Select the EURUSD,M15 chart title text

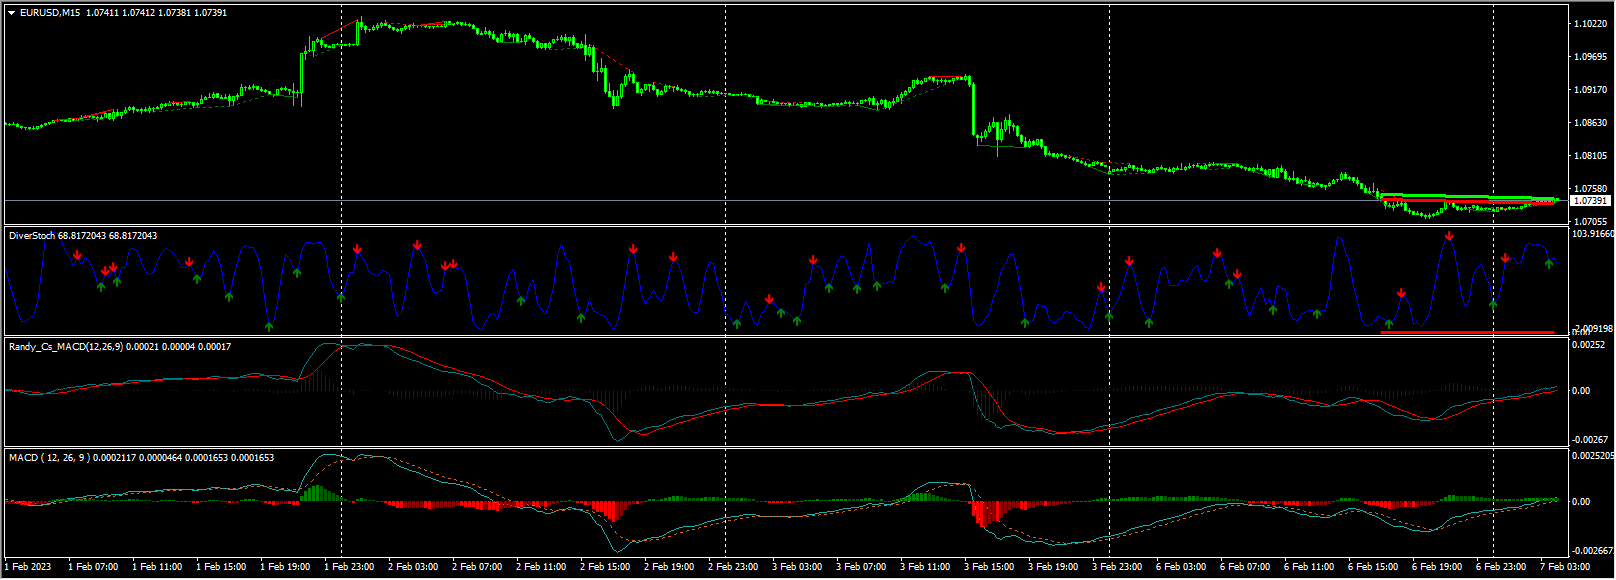[x=51, y=13]
